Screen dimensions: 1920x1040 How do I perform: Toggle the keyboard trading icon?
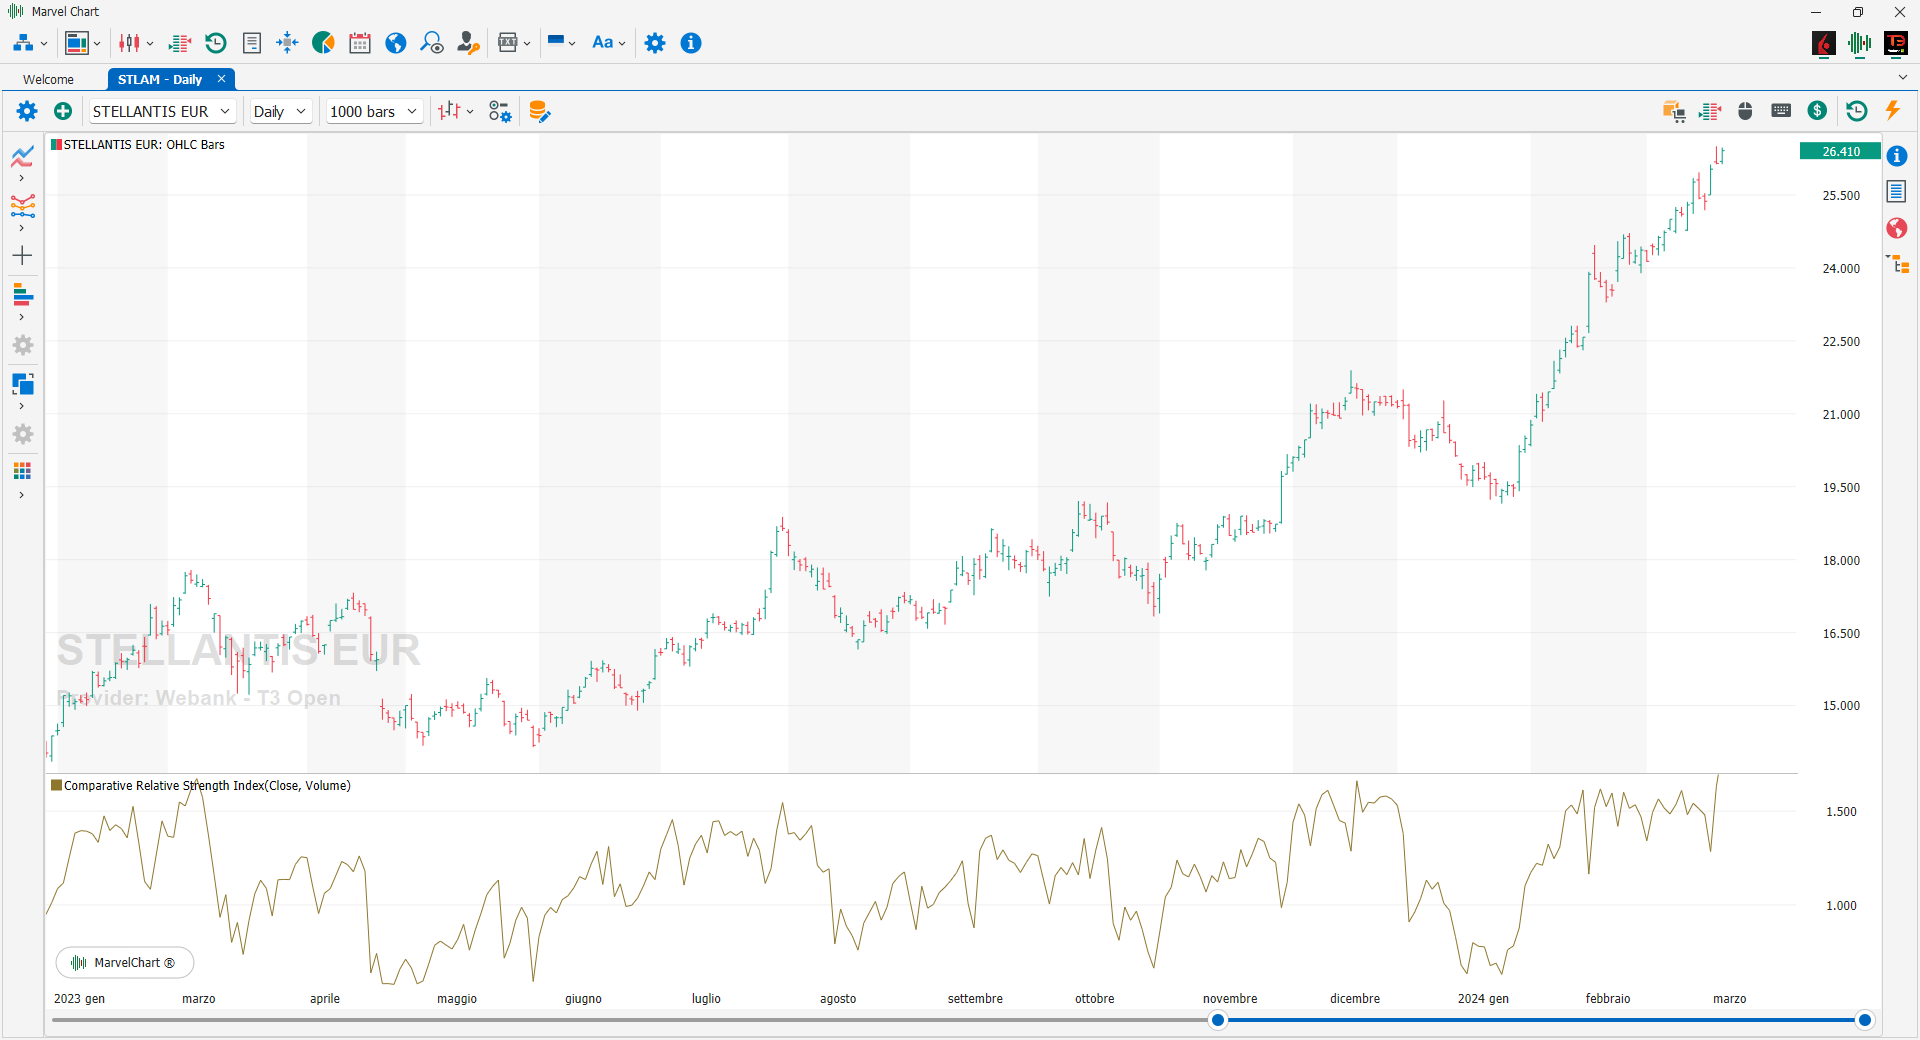click(1781, 111)
